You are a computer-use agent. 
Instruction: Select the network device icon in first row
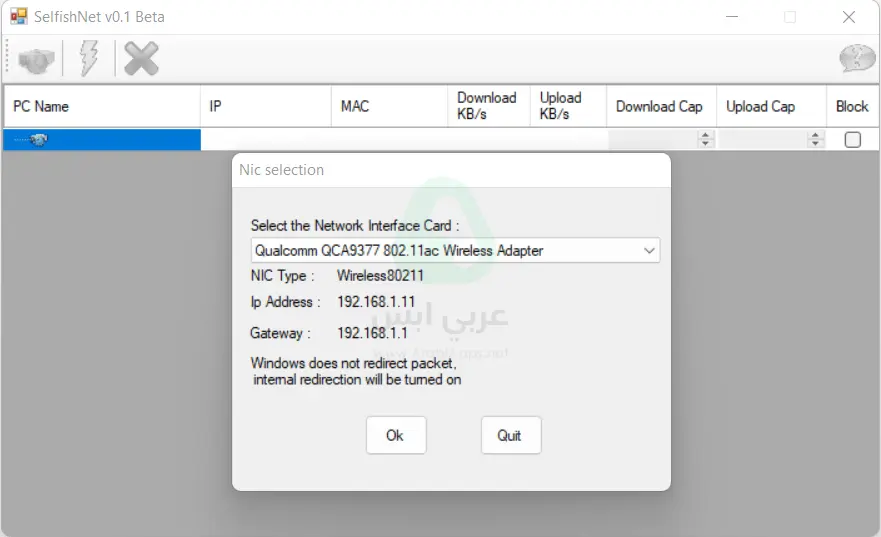coord(38,140)
